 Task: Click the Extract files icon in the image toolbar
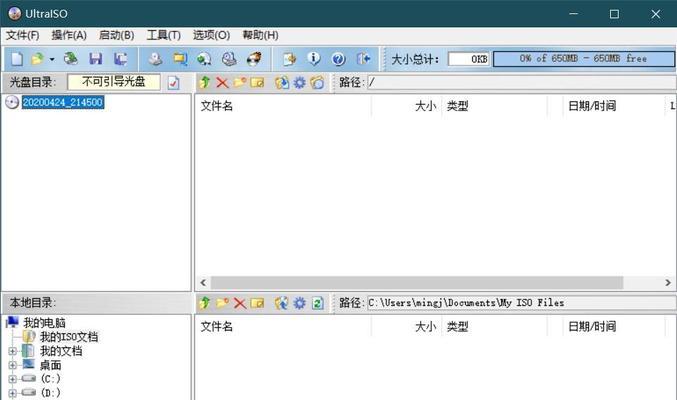click(282, 82)
